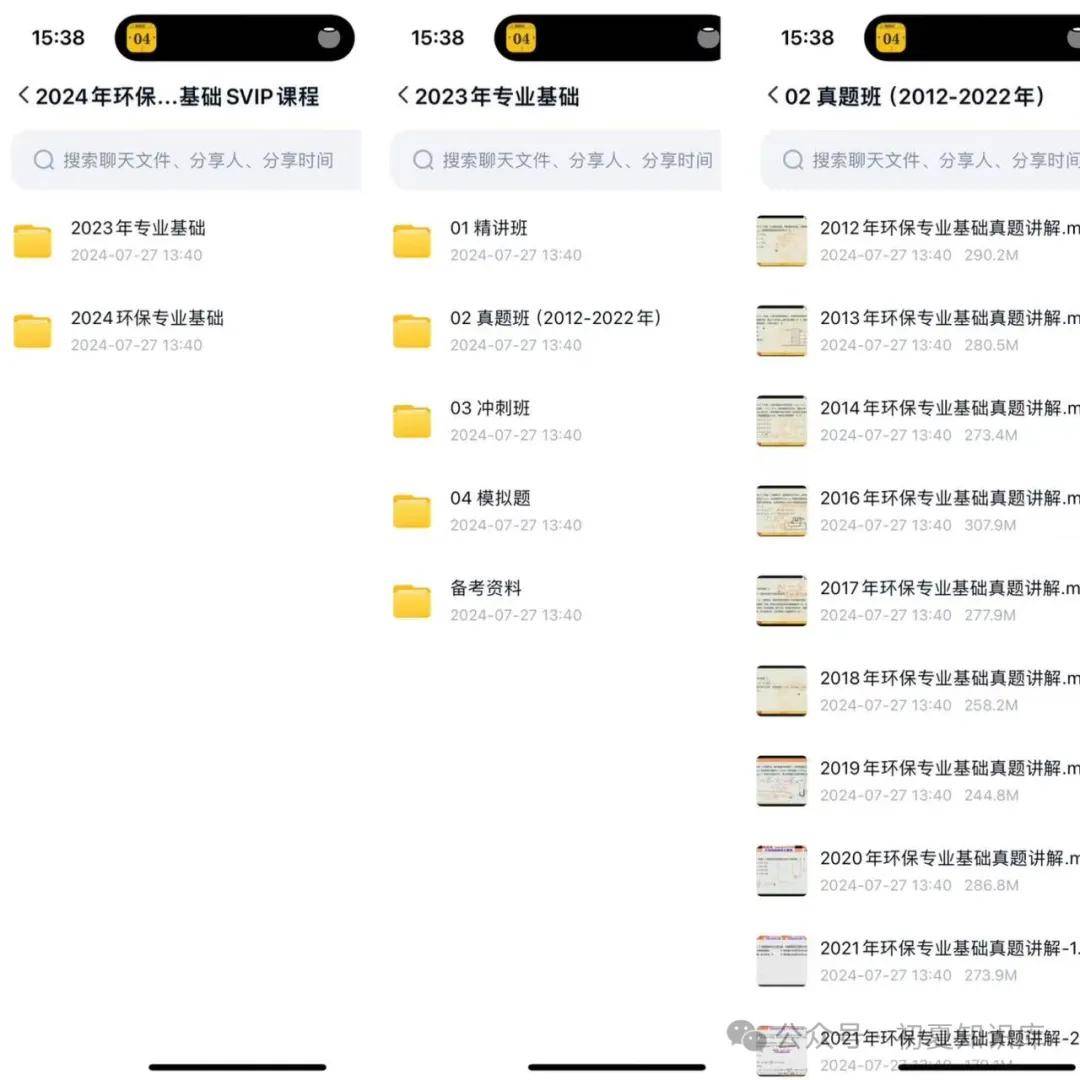Image resolution: width=1080 pixels, height=1080 pixels.
Task: Open 2020年环保专业基础真题讲解 file entry
Action: click(x=918, y=871)
